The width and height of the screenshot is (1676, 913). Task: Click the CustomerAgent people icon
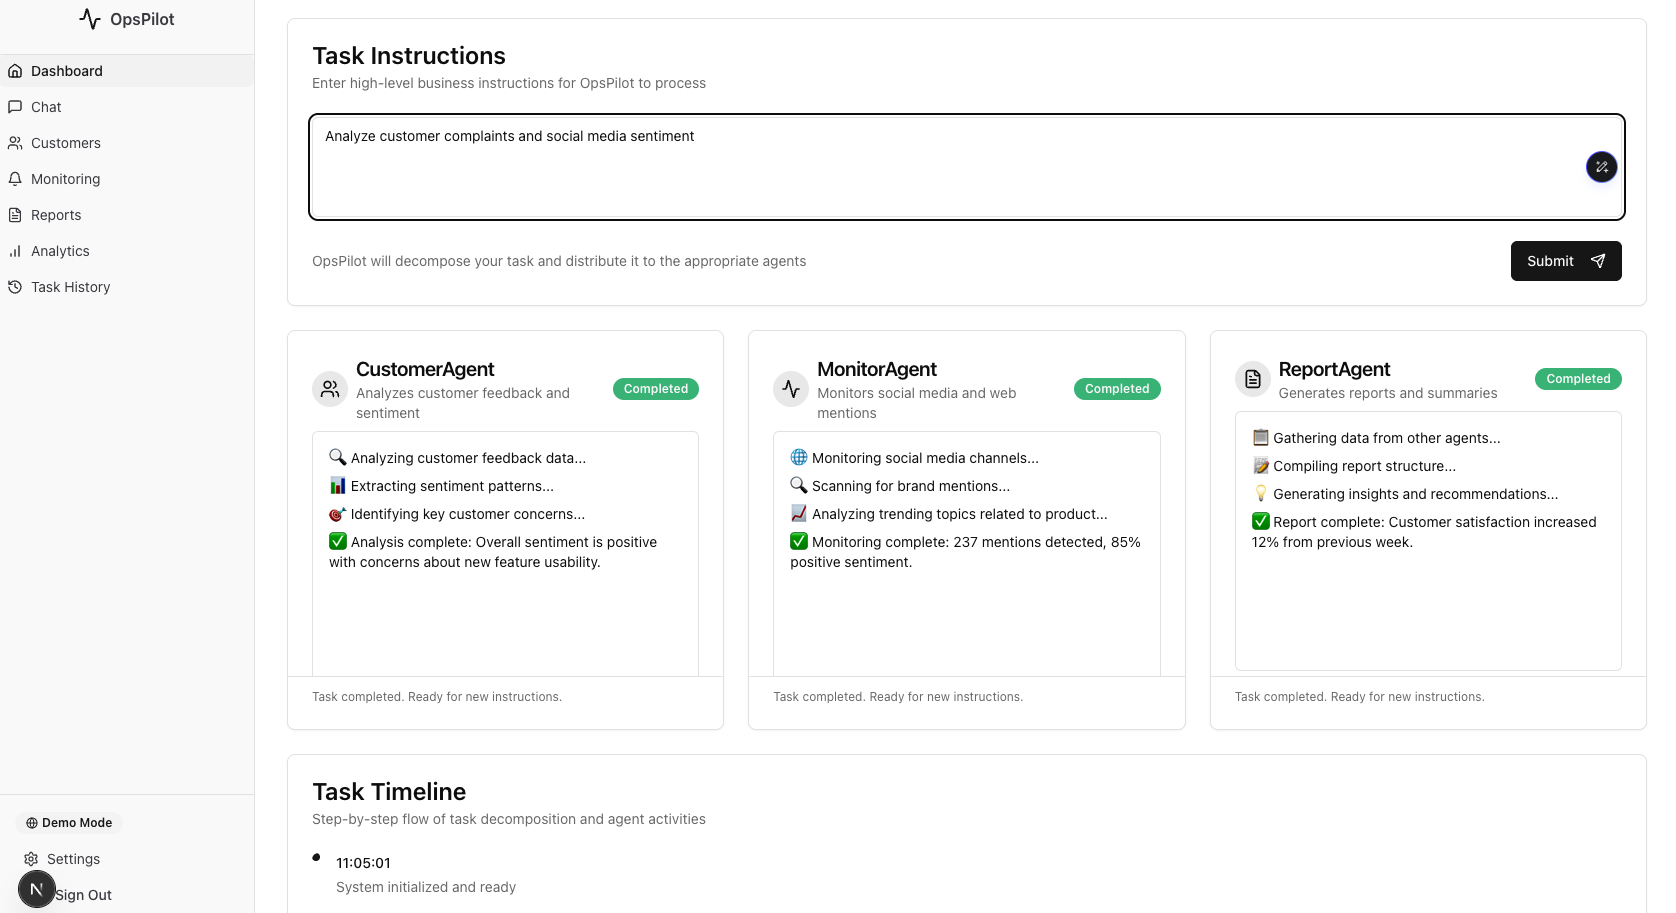coord(330,389)
